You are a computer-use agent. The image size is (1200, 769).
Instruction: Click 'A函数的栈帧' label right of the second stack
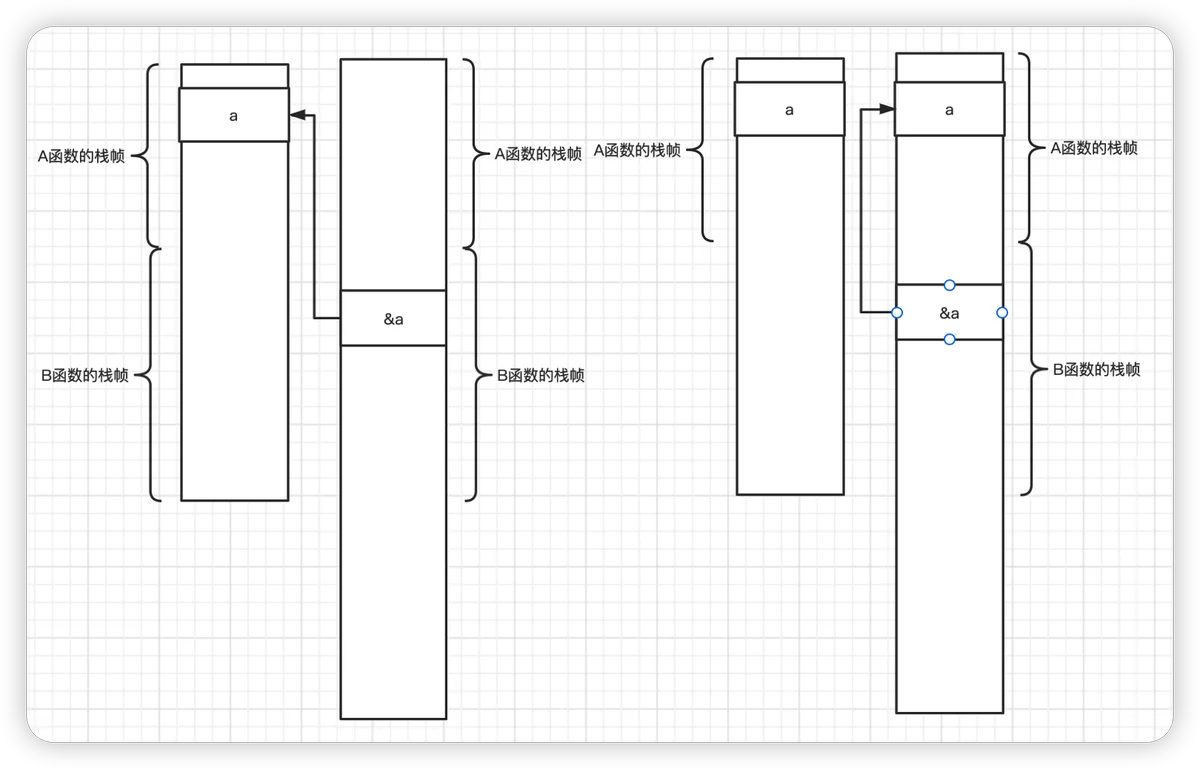(538, 154)
